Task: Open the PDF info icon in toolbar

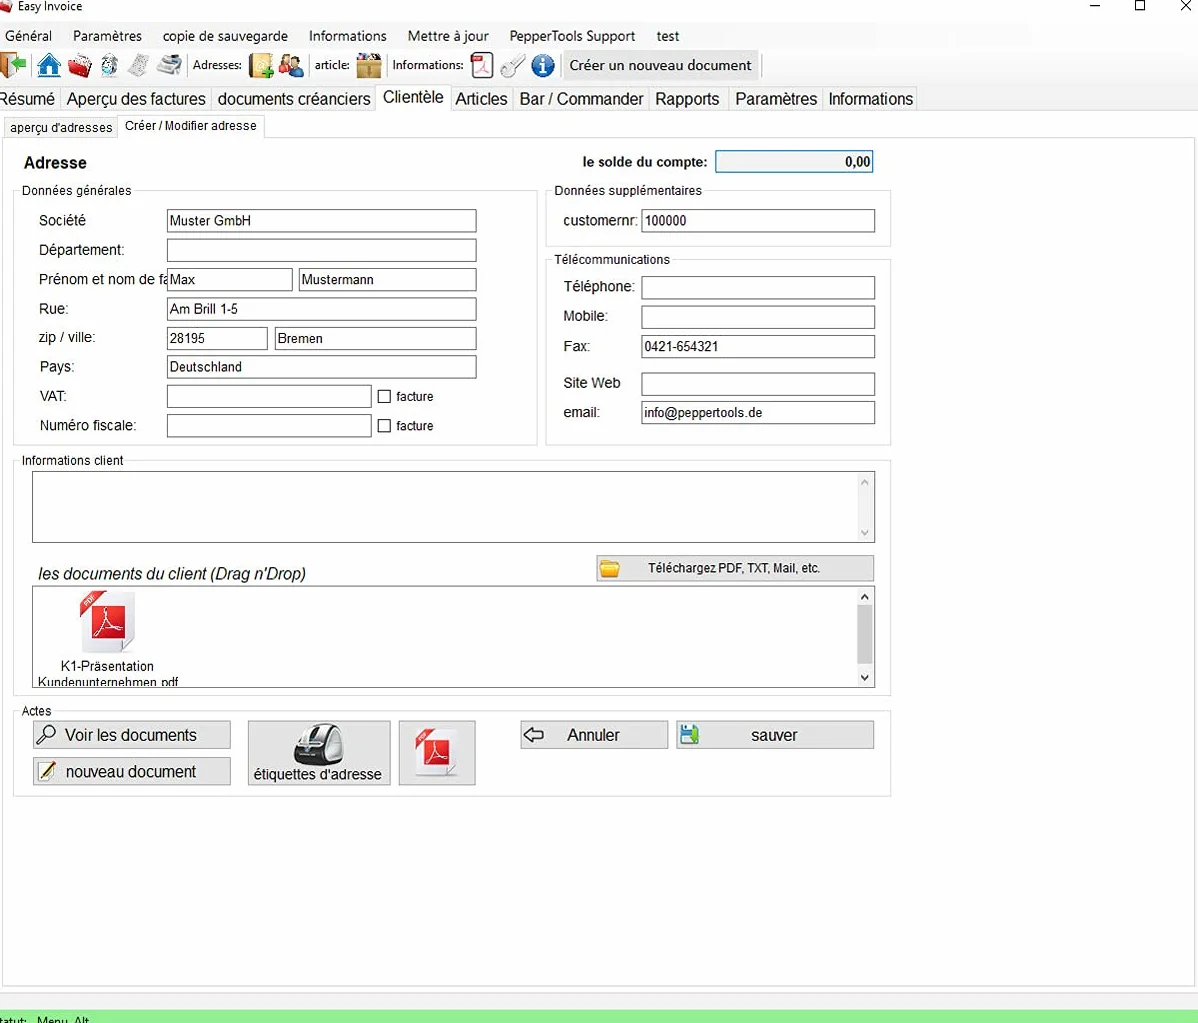Action: [482, 66]
